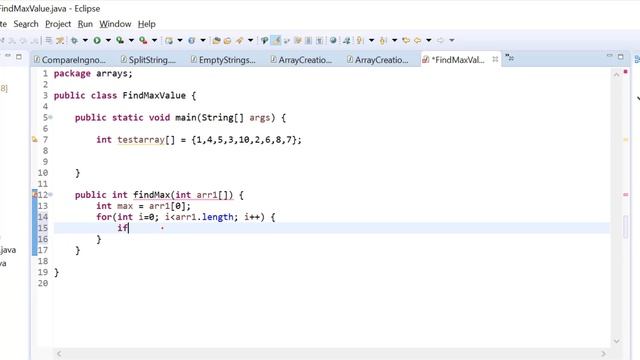Click the Skip All Breakpoints toolbar icon
The height and width of the screenshot is (360, 640).
[x=60, y=40]
